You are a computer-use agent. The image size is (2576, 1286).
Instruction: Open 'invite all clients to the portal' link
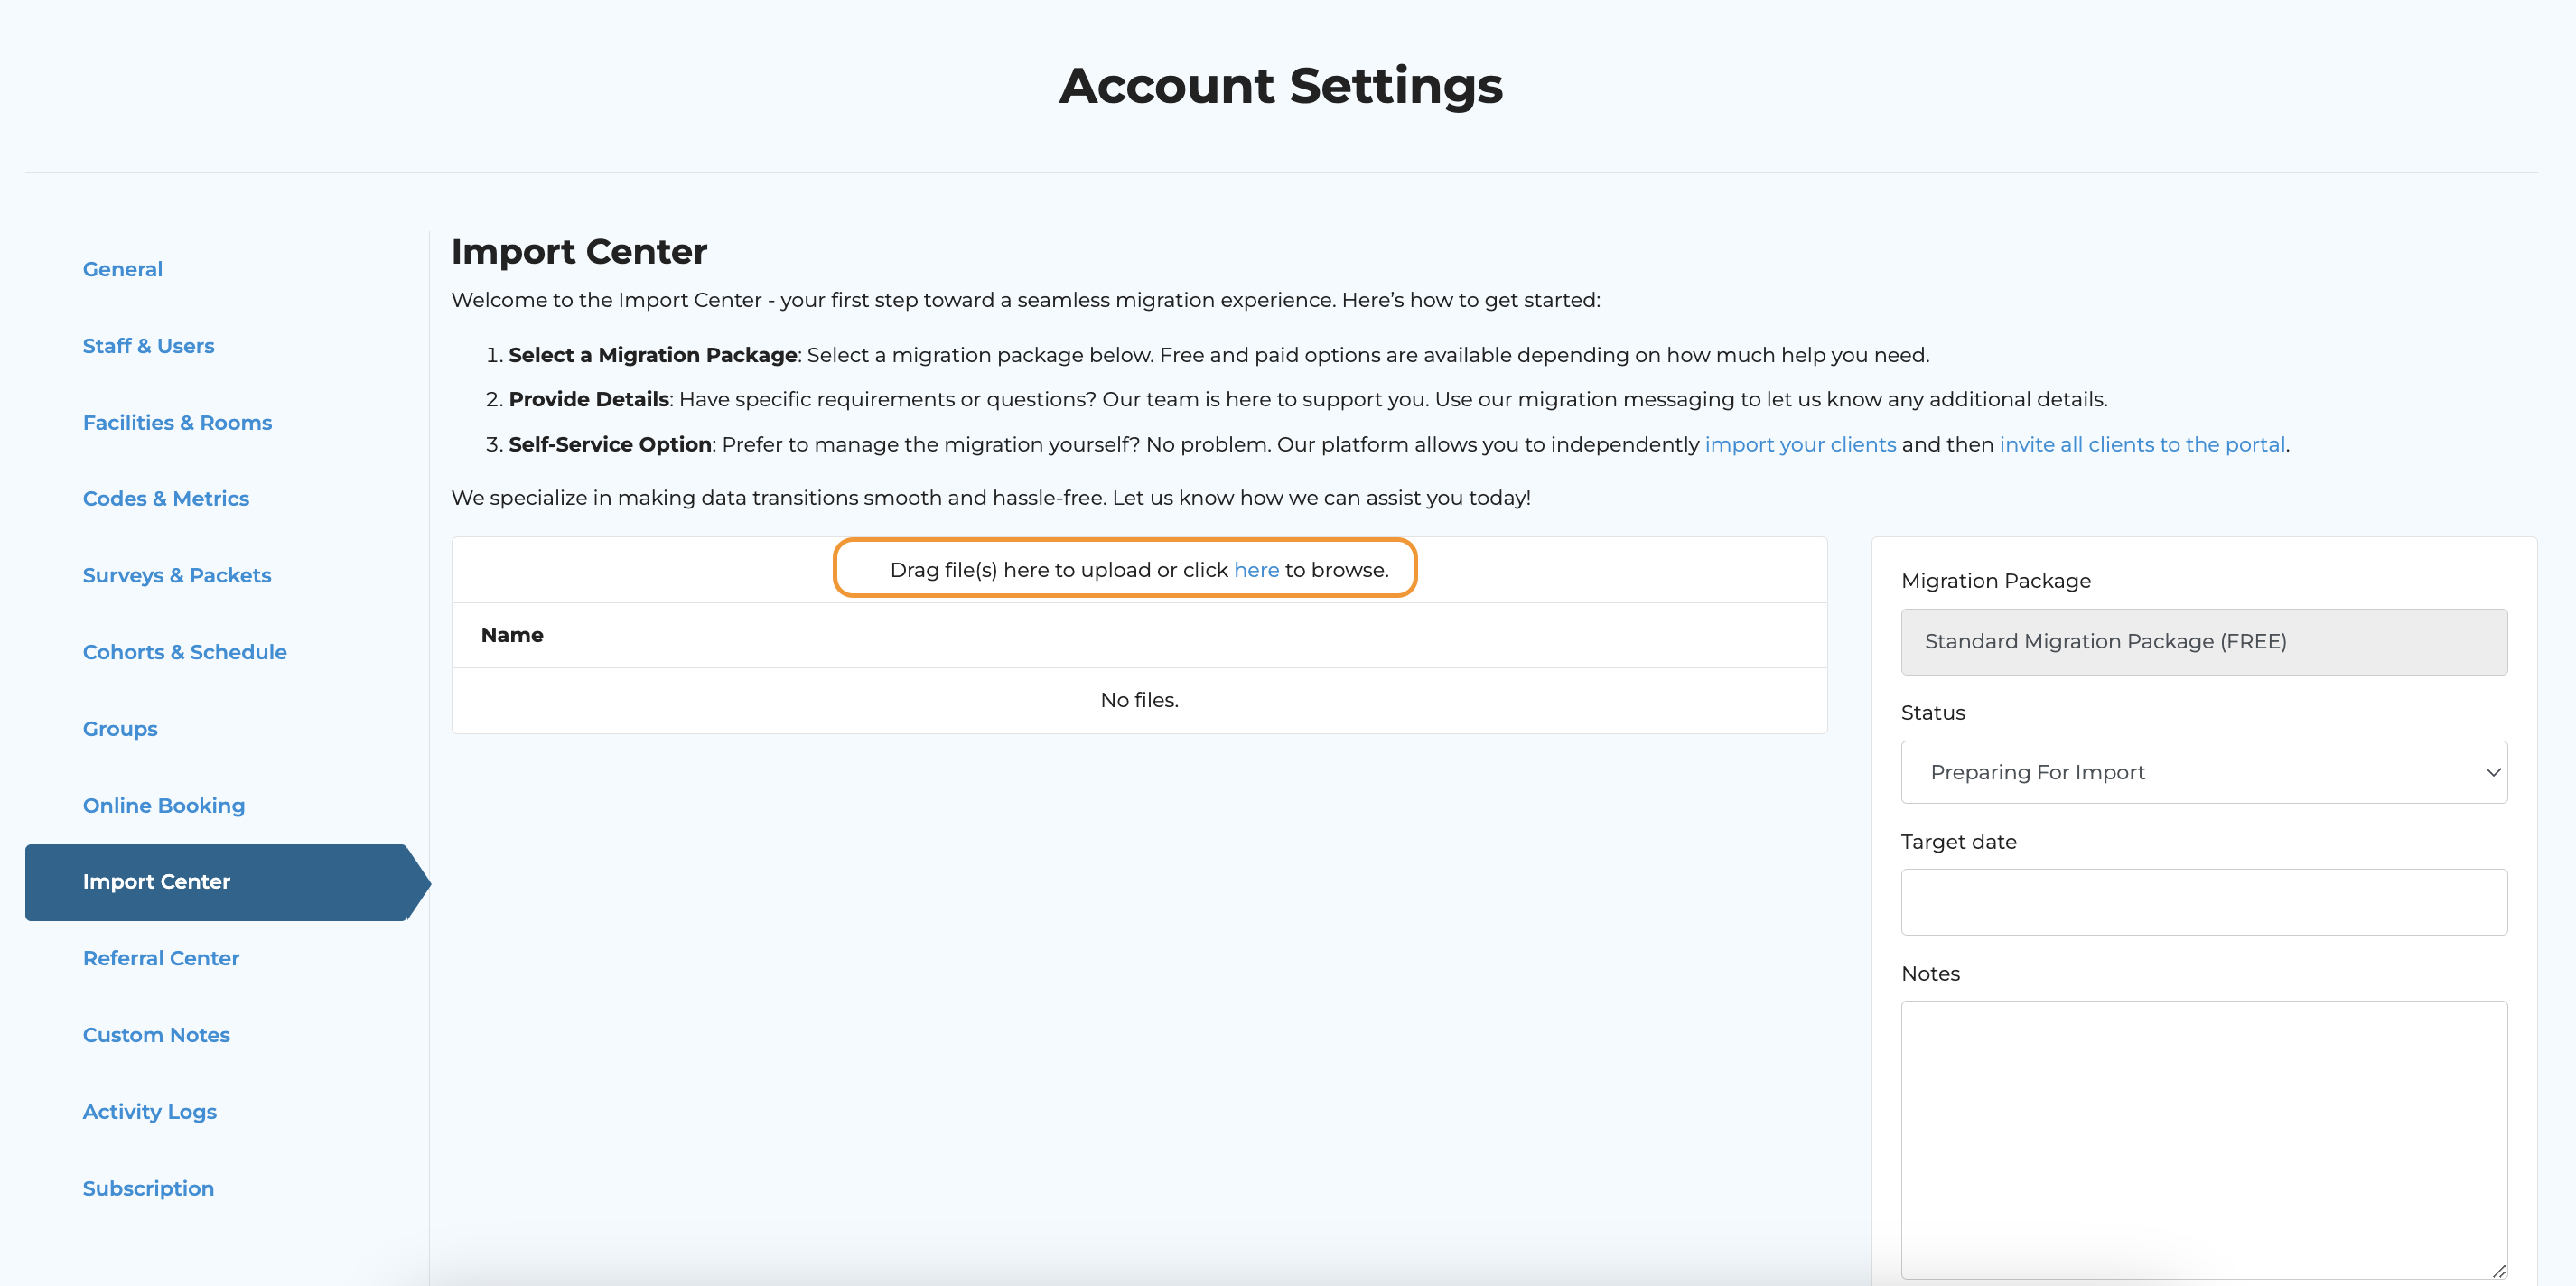pos(2141,444)
